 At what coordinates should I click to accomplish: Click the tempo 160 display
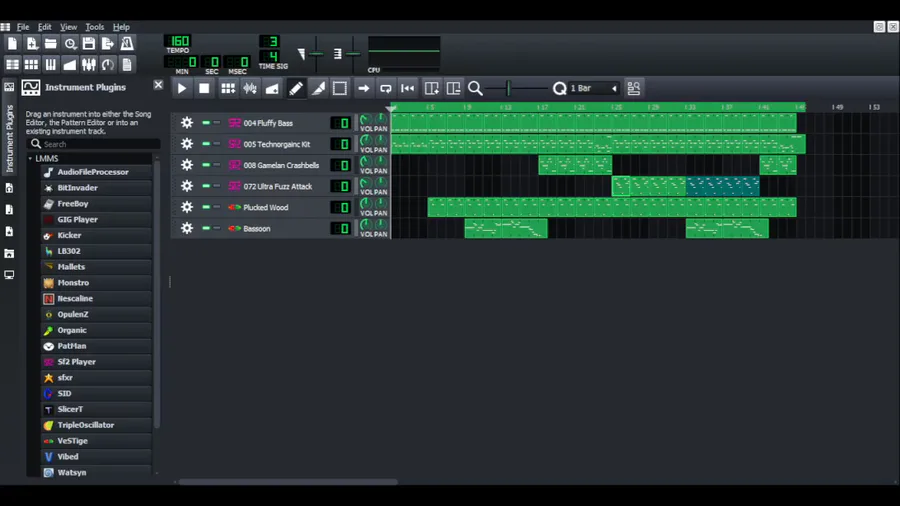178,41
